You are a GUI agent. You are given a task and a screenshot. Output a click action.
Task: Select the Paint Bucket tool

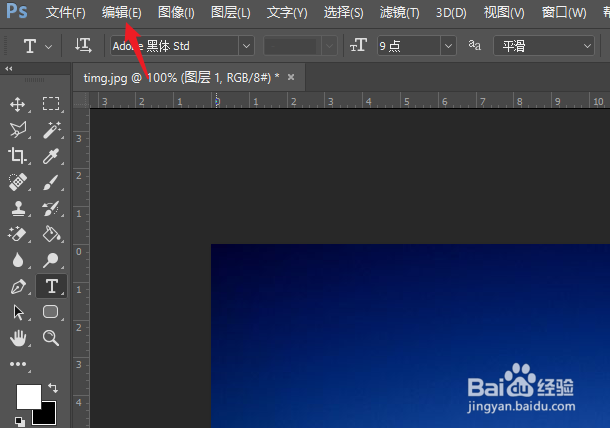click(51, 234)
